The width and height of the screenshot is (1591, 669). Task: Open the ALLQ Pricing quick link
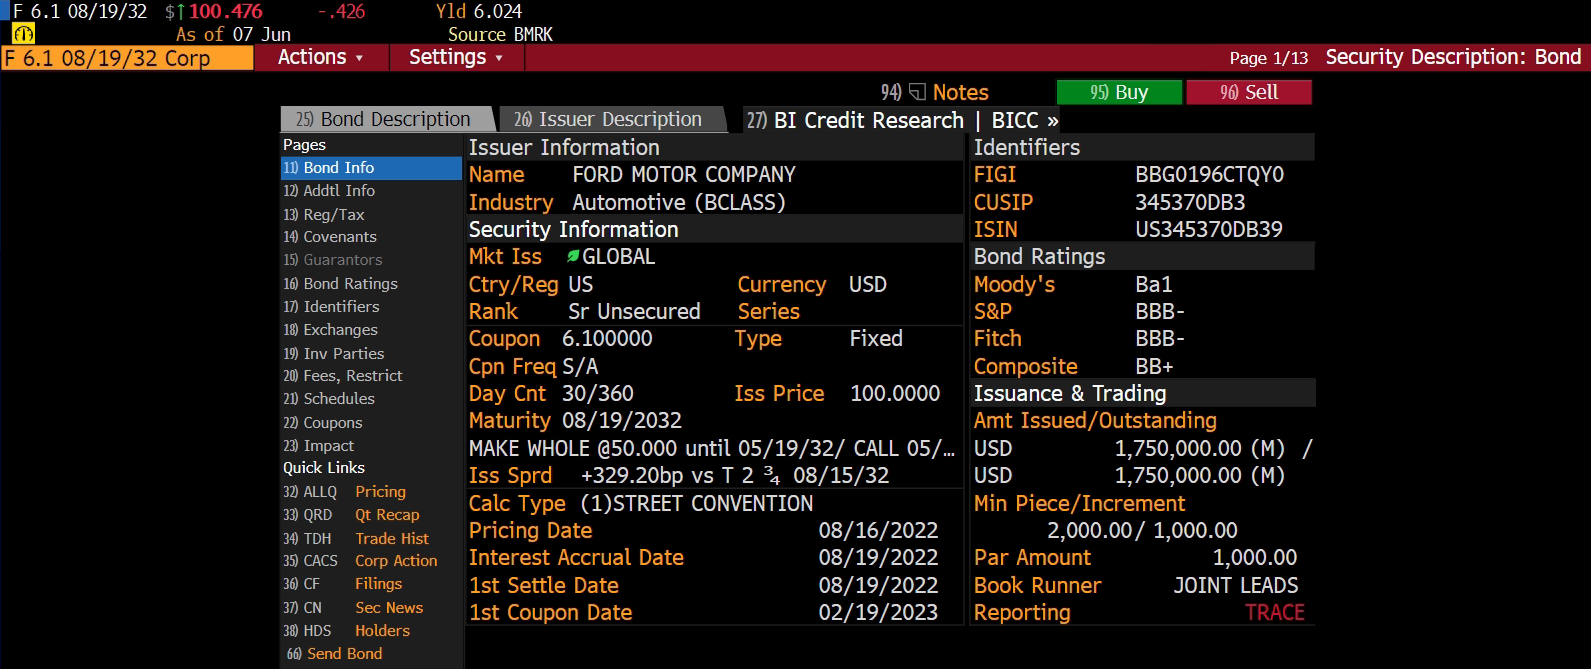tap(345, 492)
